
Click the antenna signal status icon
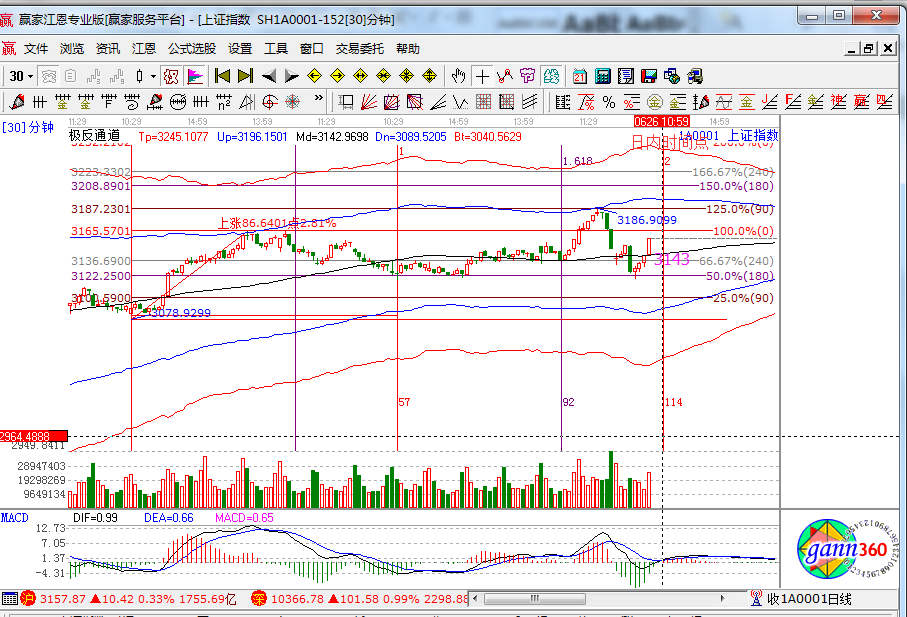tap(756, 598)
